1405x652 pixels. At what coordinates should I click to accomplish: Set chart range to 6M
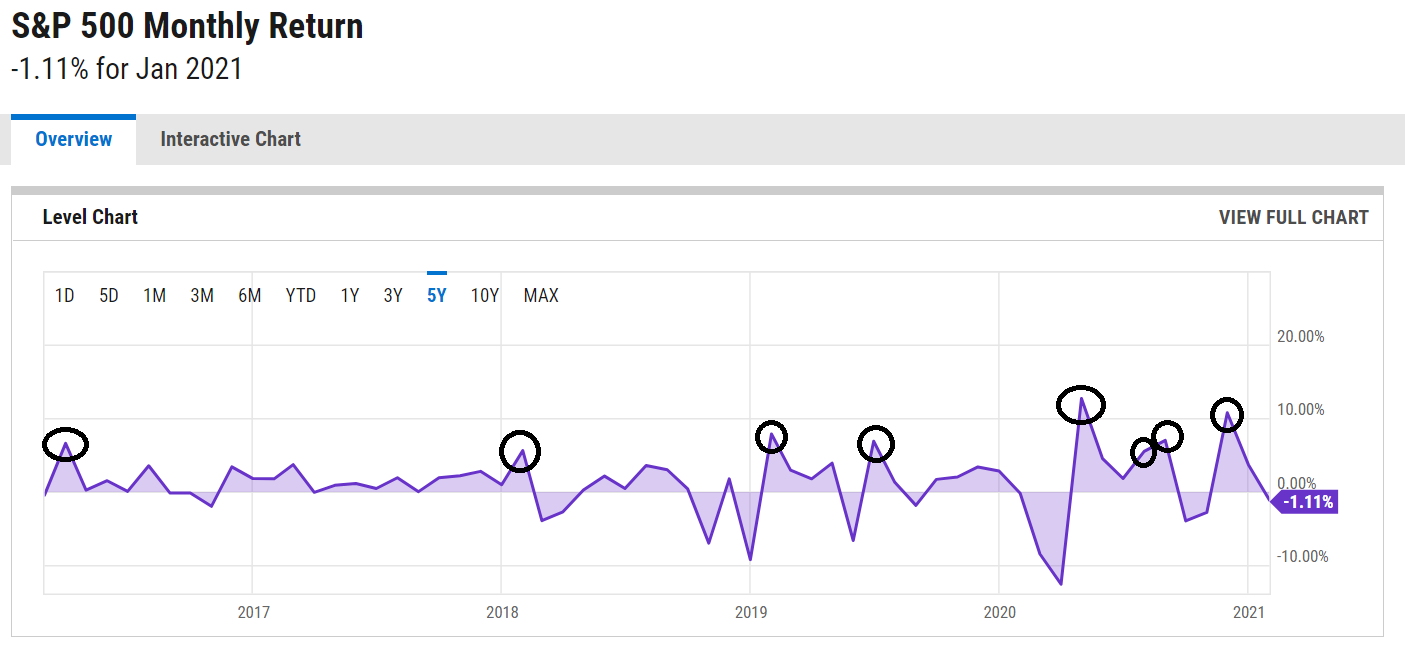point(250,295)
